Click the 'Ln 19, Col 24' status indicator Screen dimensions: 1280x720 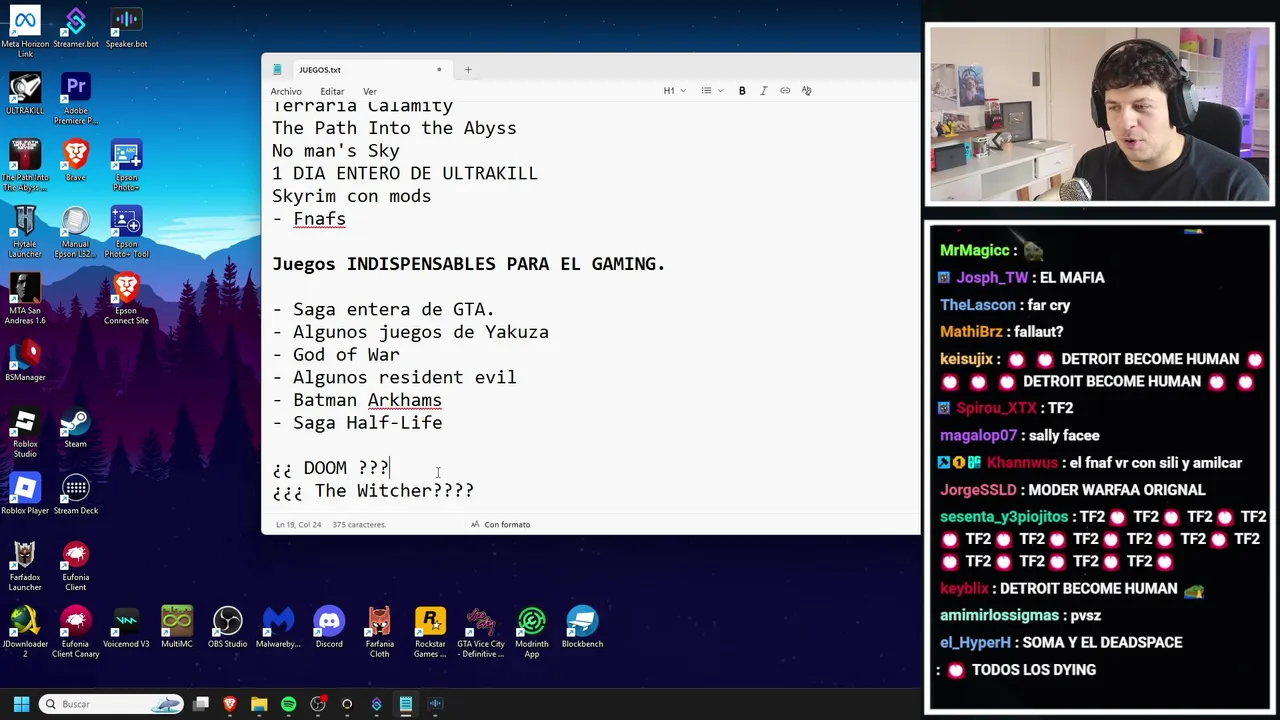[298, 524]
